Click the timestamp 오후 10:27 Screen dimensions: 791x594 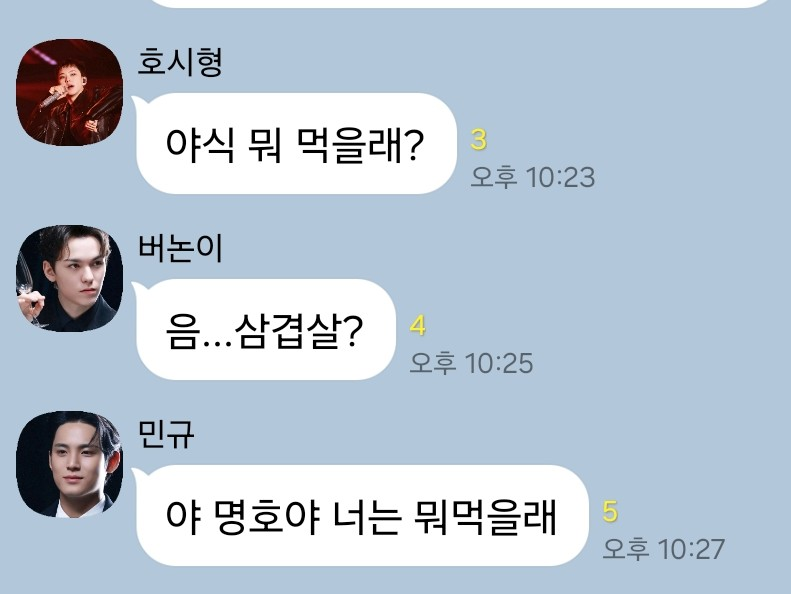664,549
